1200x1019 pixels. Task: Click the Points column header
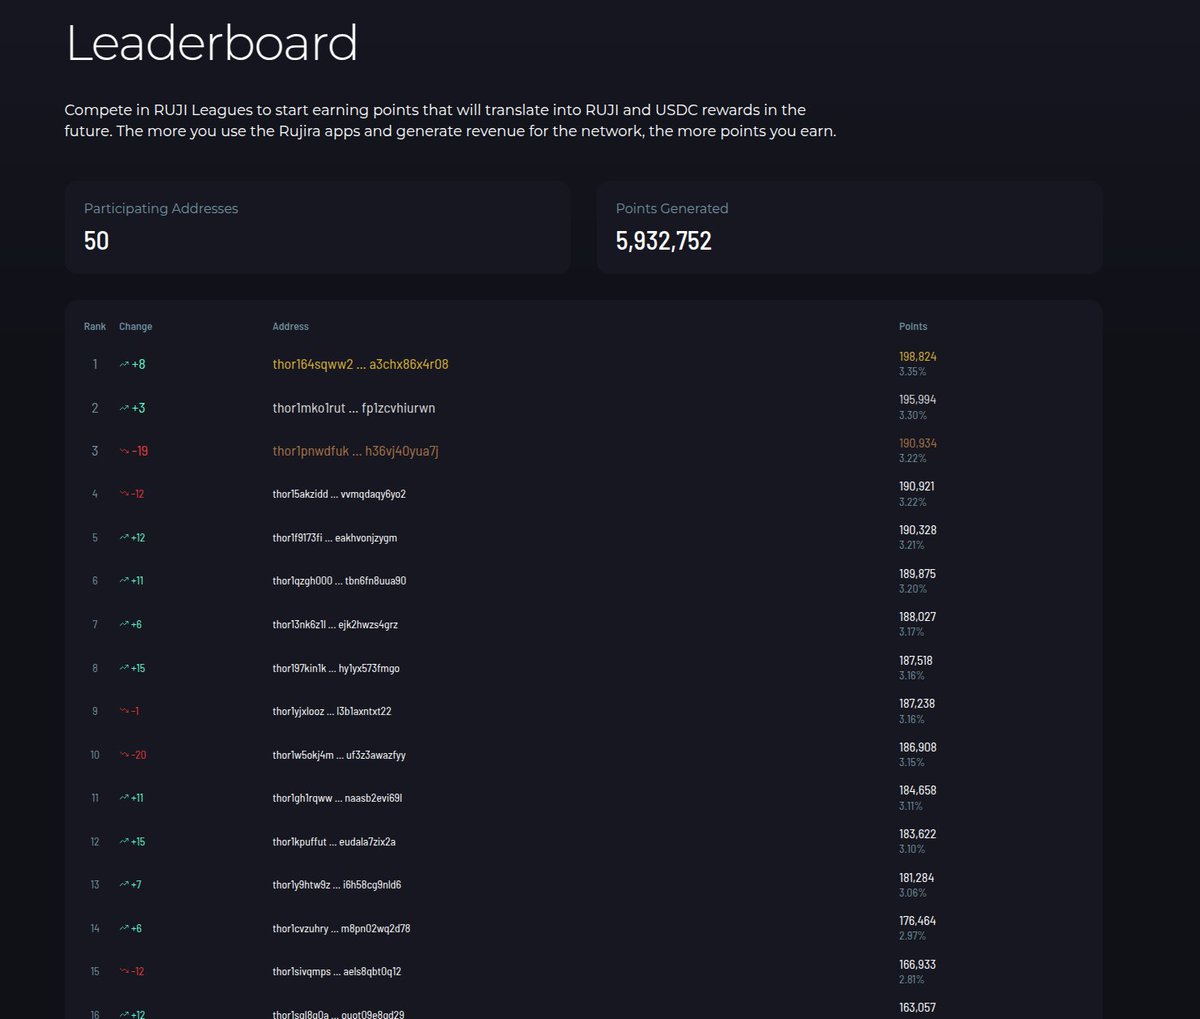pos(913,327)
